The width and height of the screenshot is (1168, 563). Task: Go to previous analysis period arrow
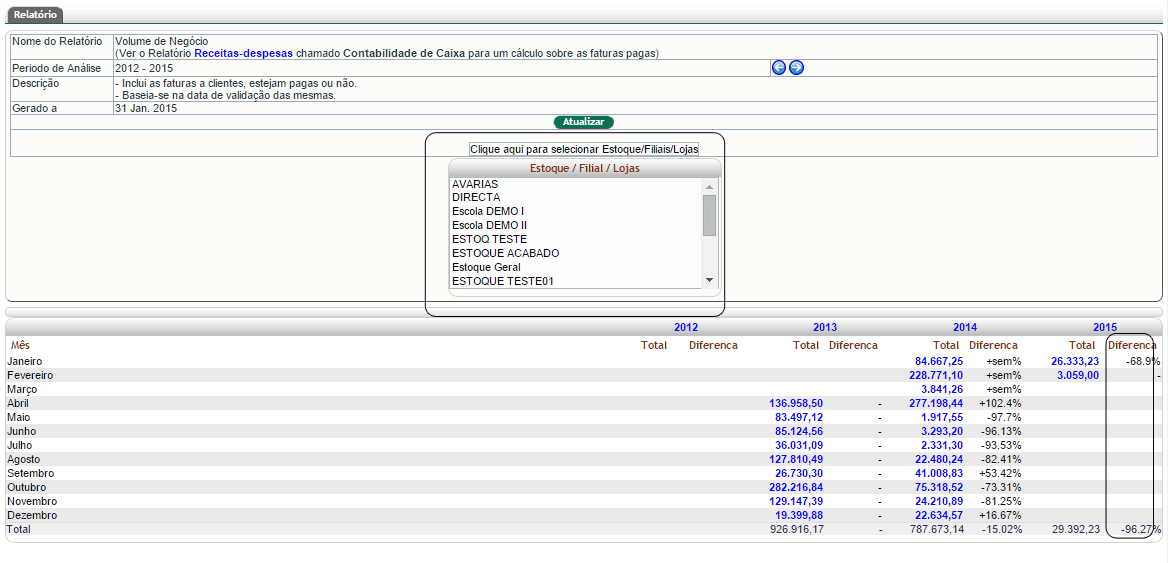point(779,68)
